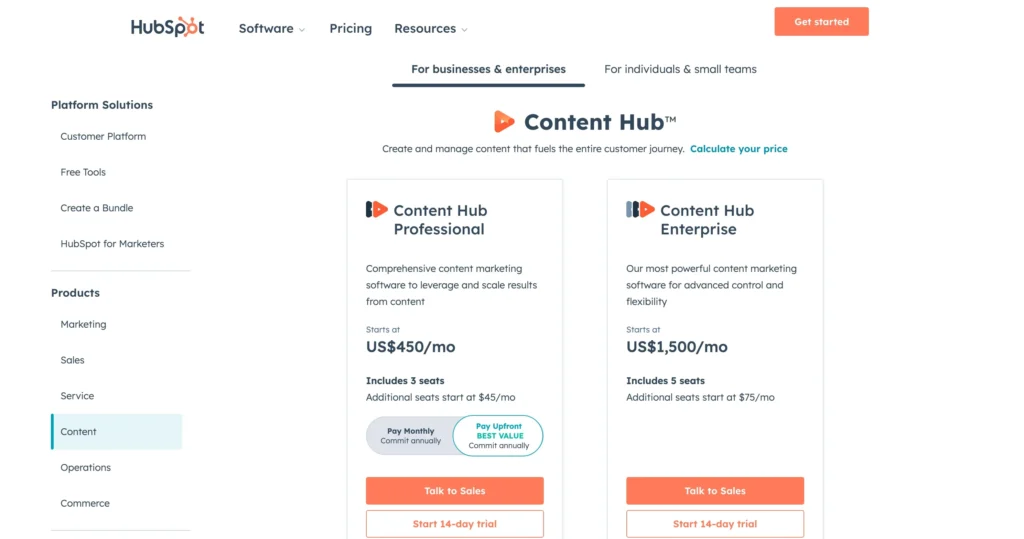Open Customer Platform in sidebar
The image size is (1024, 539).
(x=103, y=136)
